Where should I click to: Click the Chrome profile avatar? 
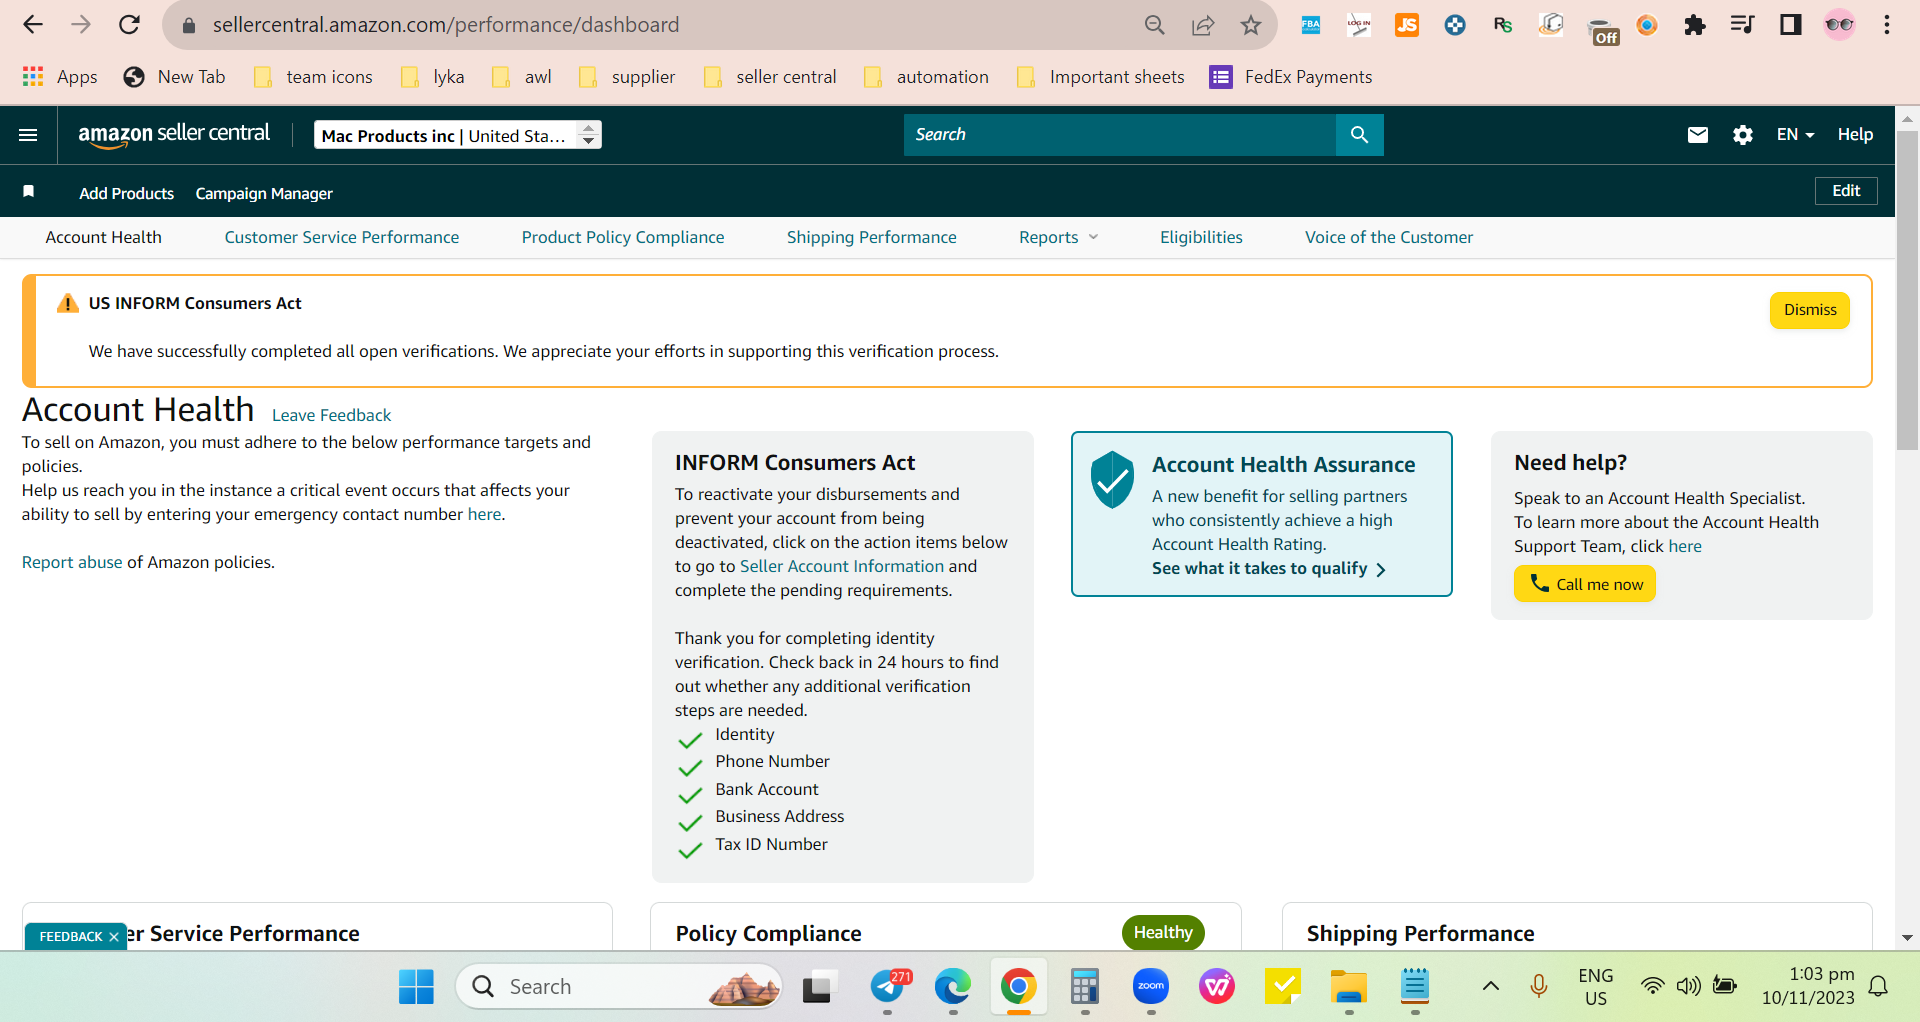click(1839, 25)
